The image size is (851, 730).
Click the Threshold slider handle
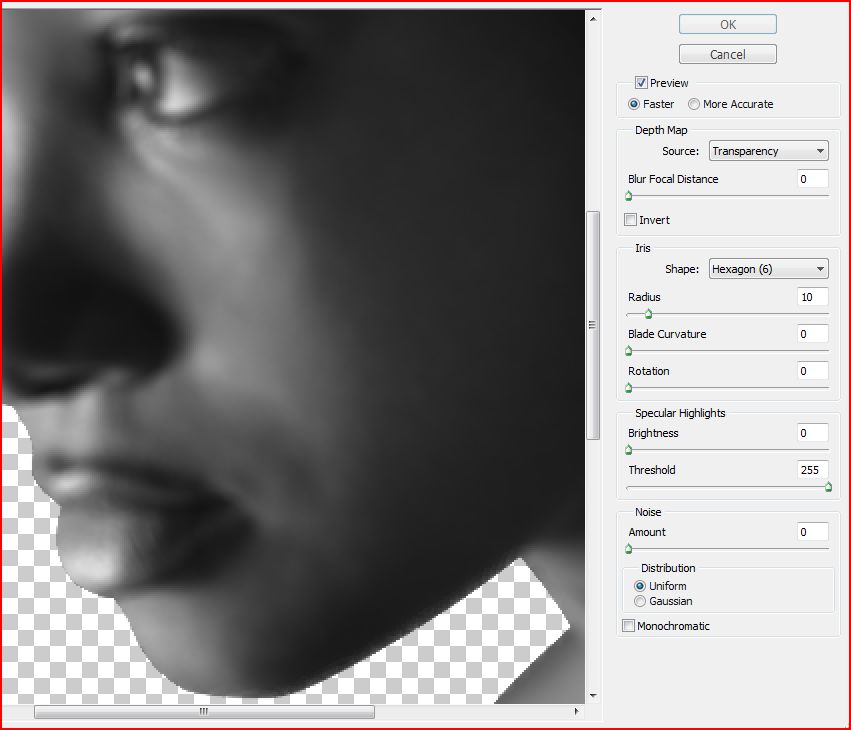coord(828,487)
